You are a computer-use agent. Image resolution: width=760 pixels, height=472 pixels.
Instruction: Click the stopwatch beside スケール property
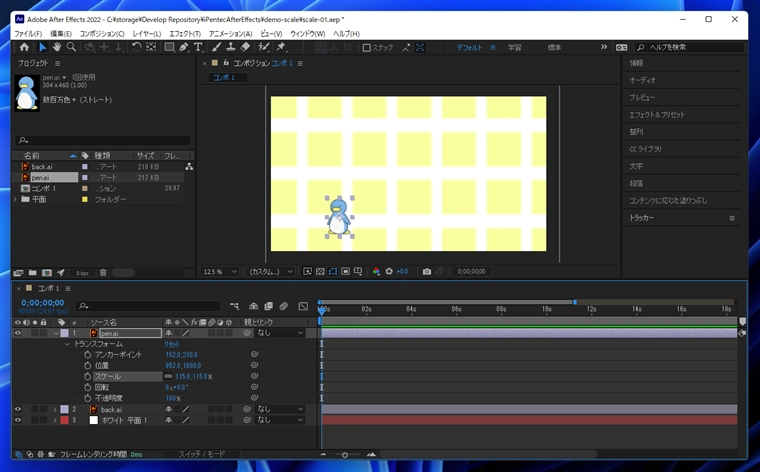[x=87, y=376]
